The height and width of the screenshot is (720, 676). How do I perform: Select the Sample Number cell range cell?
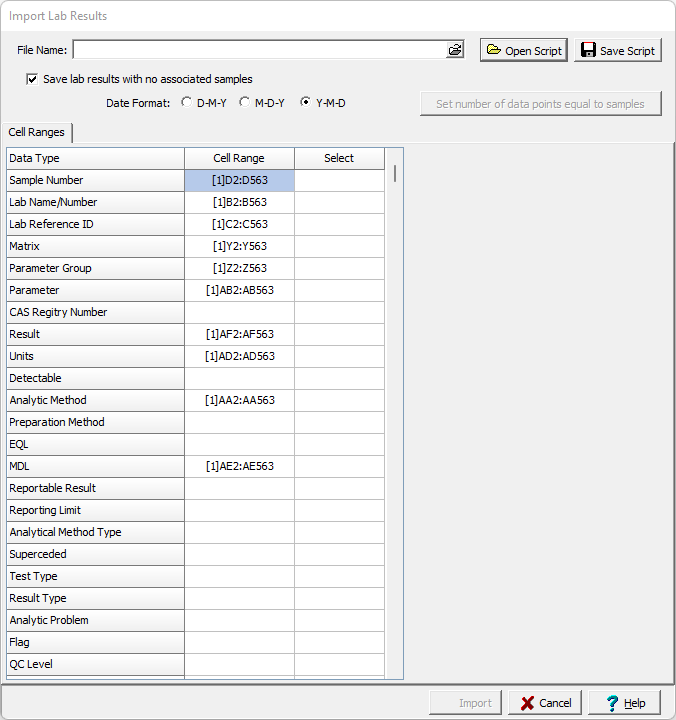pos(239,180)
